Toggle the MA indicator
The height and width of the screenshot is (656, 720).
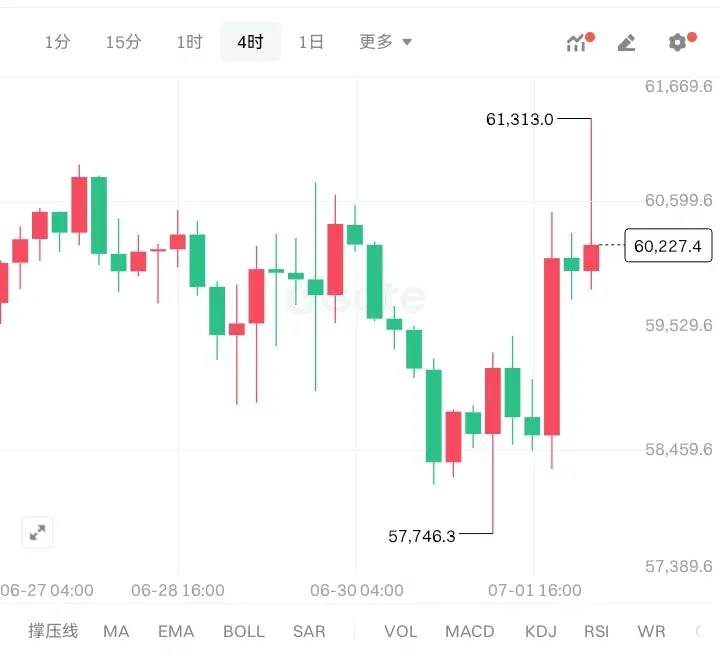tap(116, 632)
